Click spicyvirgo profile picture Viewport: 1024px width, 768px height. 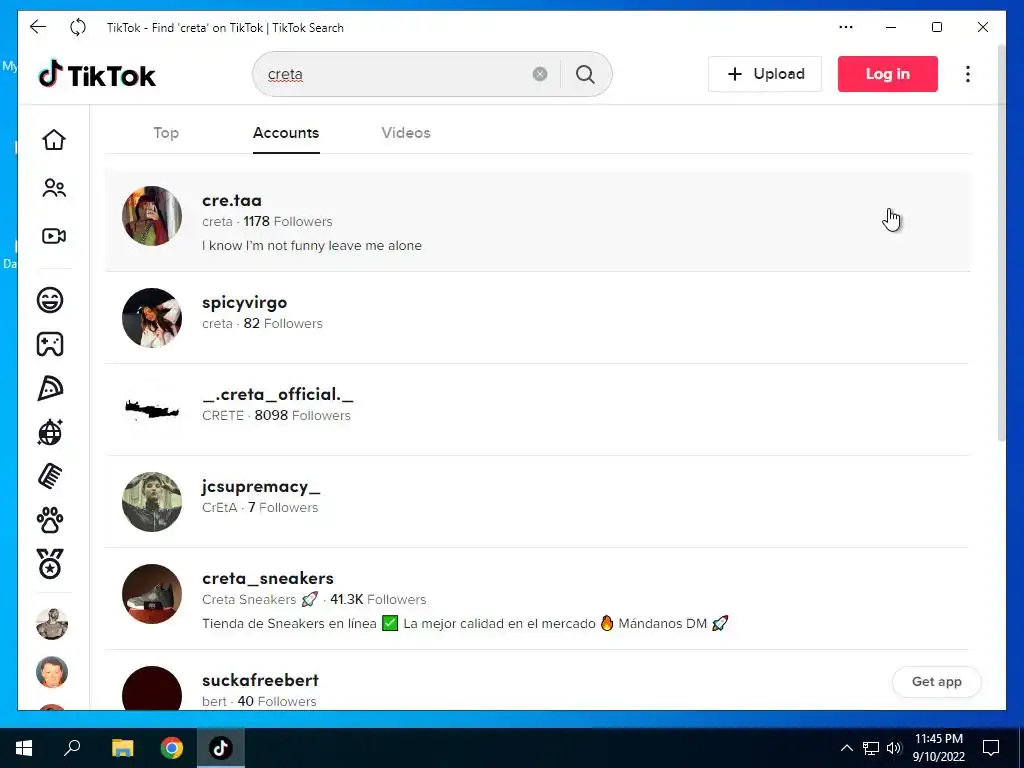(152, 318)
